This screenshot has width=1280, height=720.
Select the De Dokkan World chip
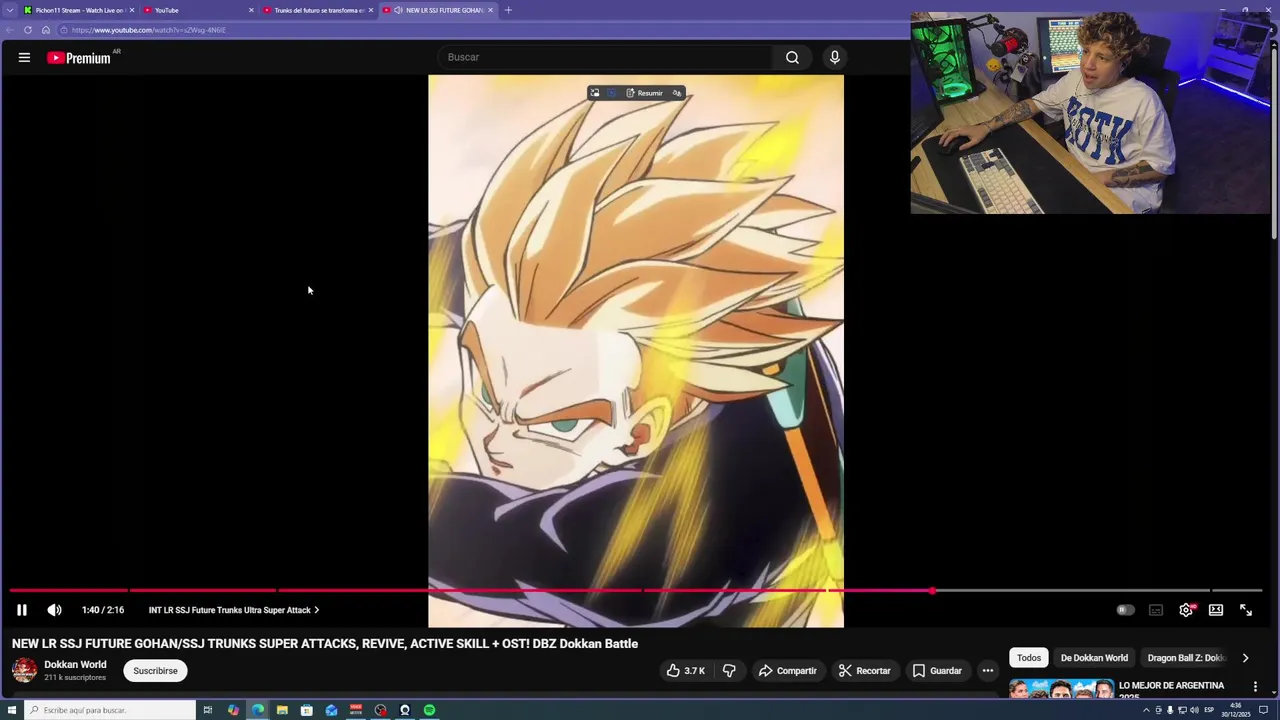coord(1094,658)
